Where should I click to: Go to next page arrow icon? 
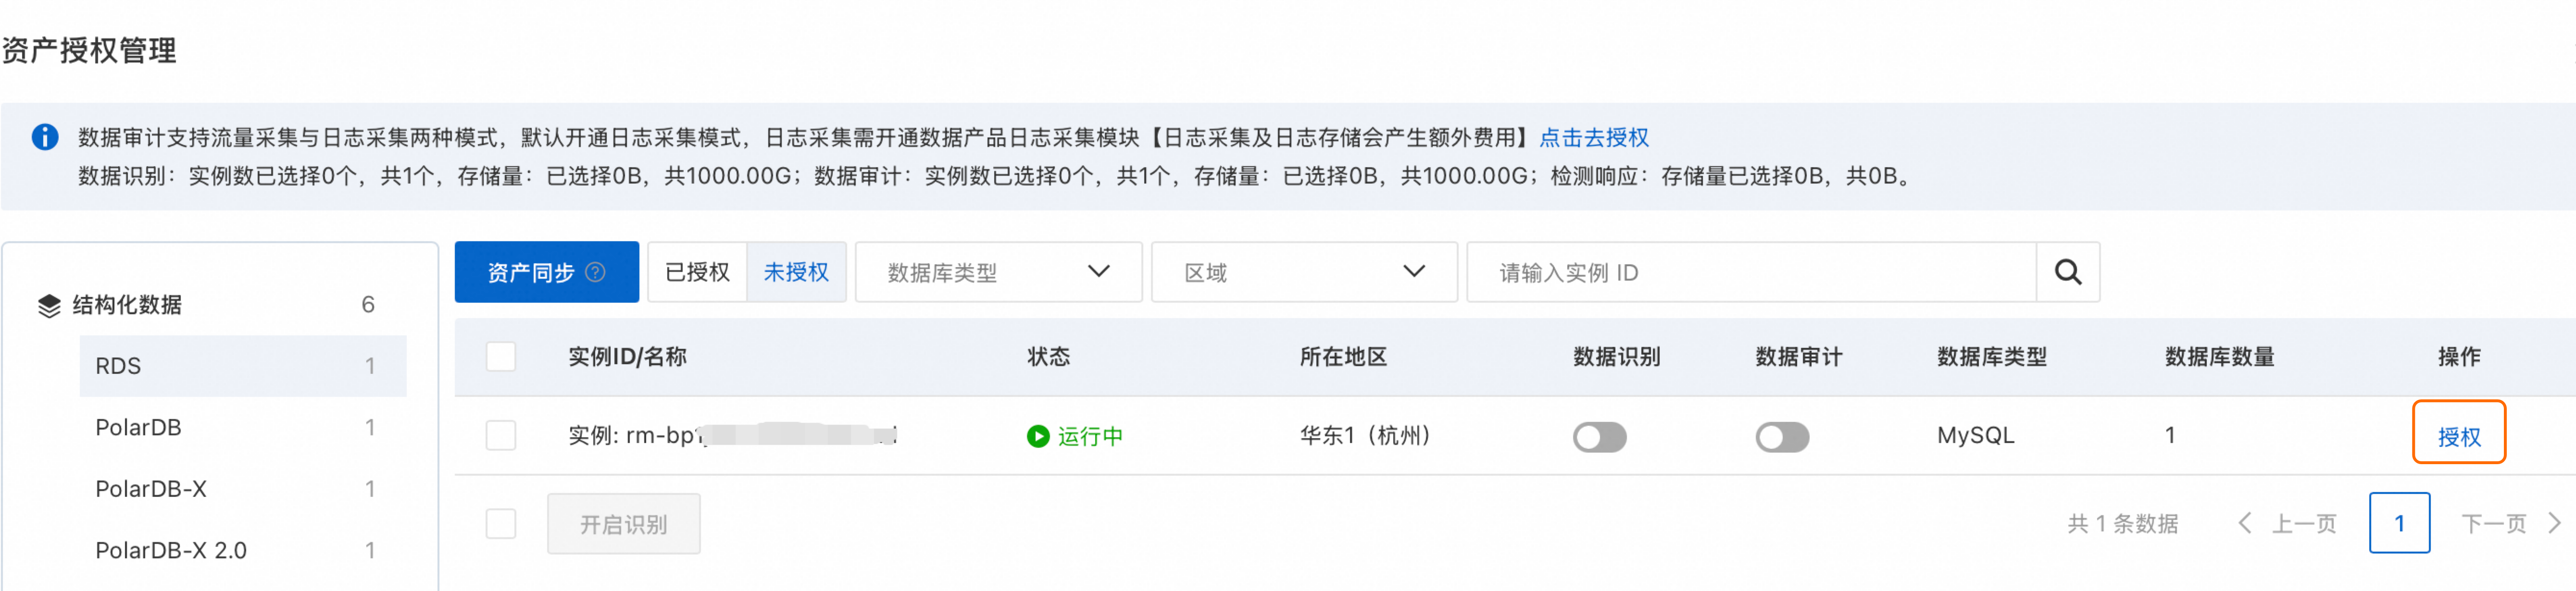2554,523
